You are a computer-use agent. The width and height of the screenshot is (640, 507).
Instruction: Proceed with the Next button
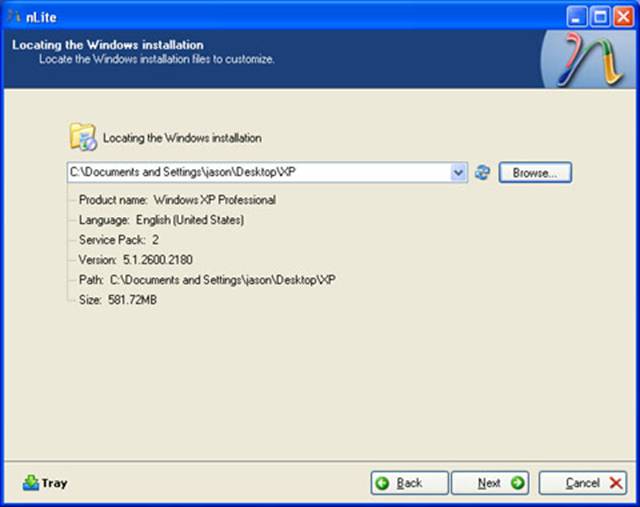[489, 483]
